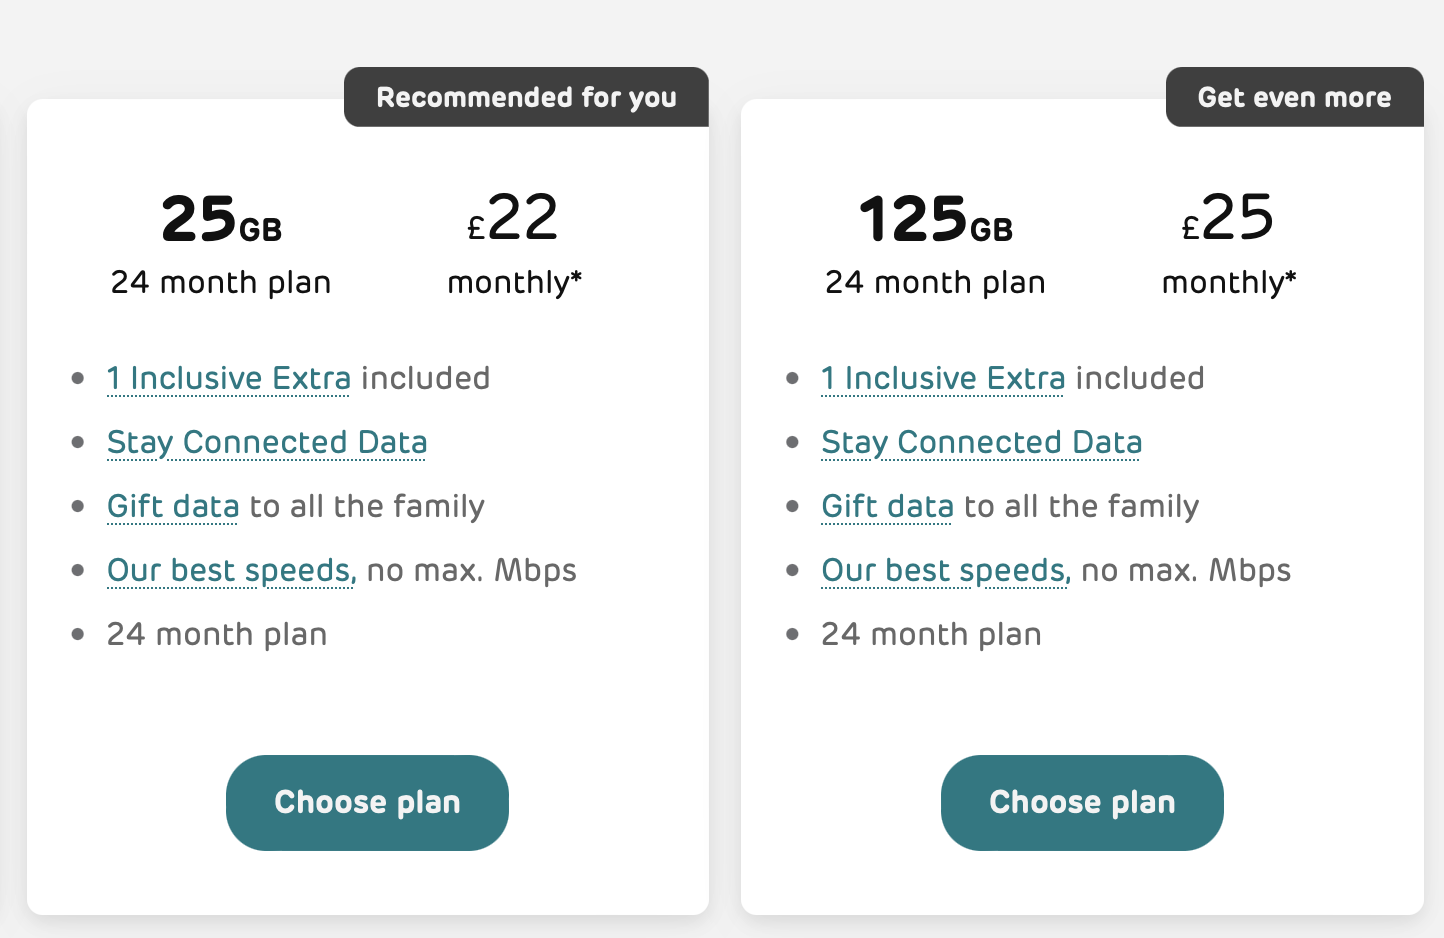Click "Our best speeds" link in 25GB plan
1444x938 pixels.
click(231, 571)
